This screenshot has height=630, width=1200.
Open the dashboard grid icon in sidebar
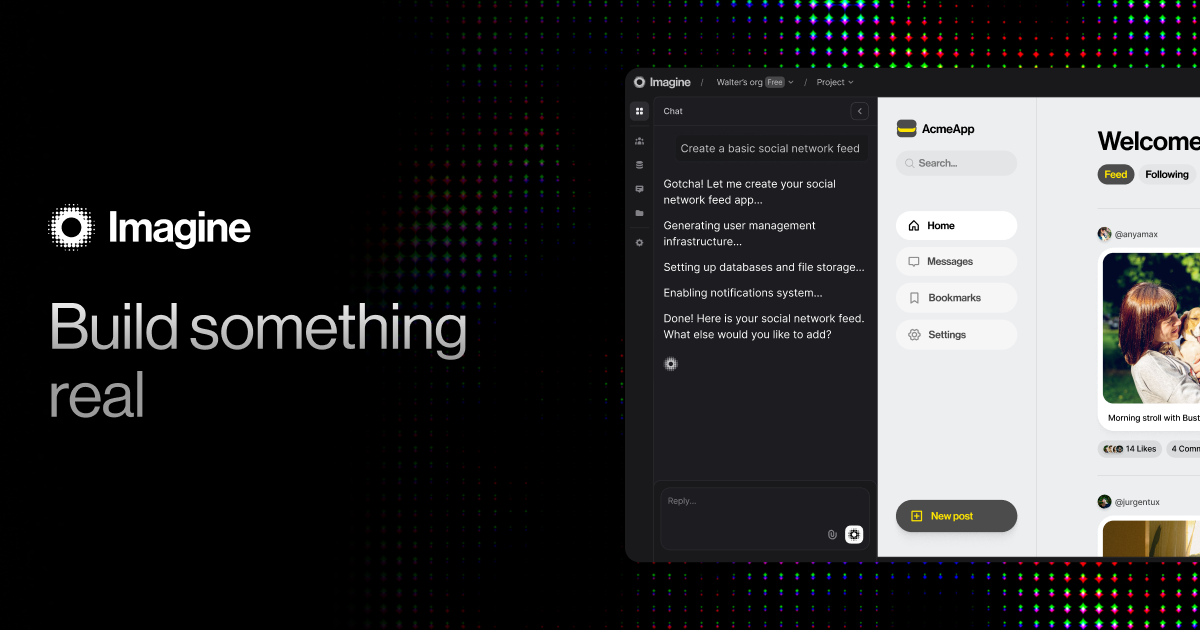pyautogui.click(x=639, y=111)
